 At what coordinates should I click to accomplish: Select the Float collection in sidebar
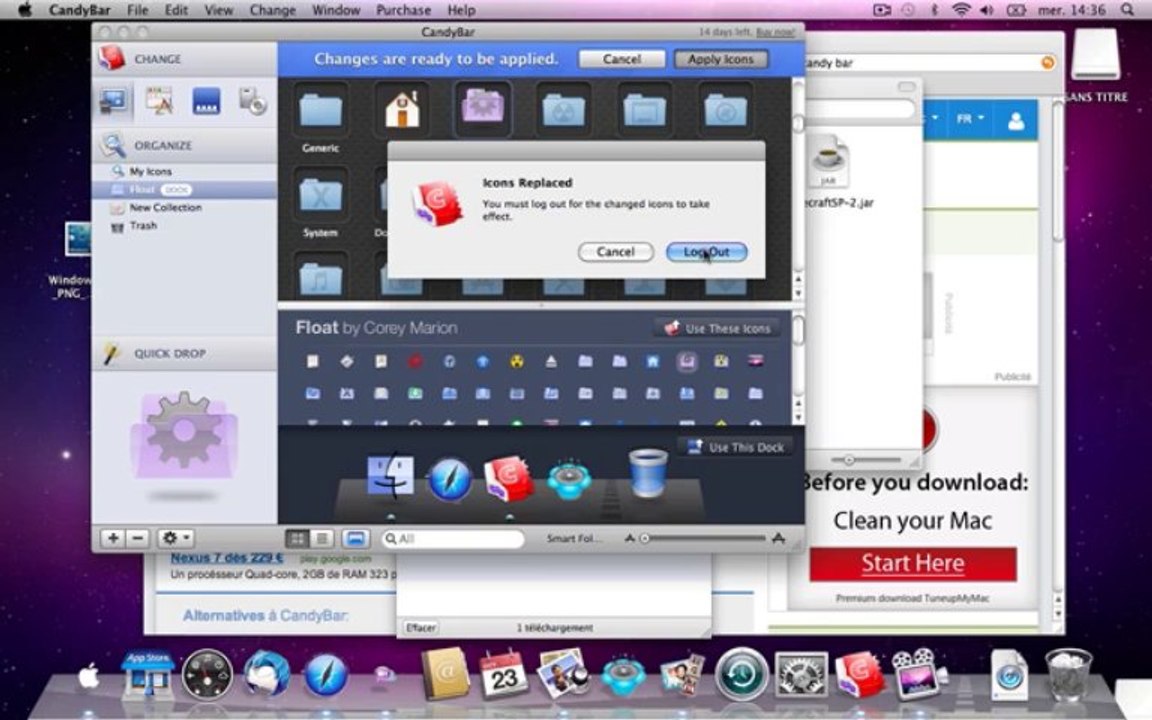(184, 190)
